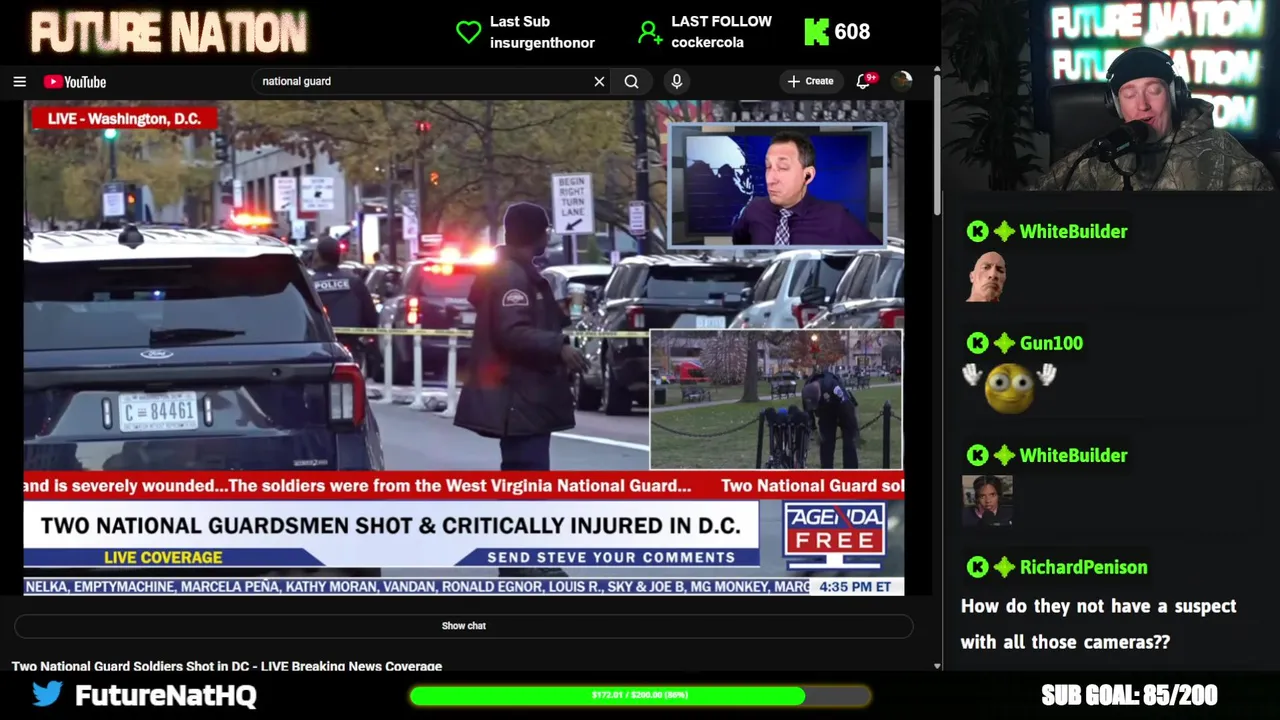Click the scrollbar down arrow
Screen dimensions: 1280x720
coord(937,666)
